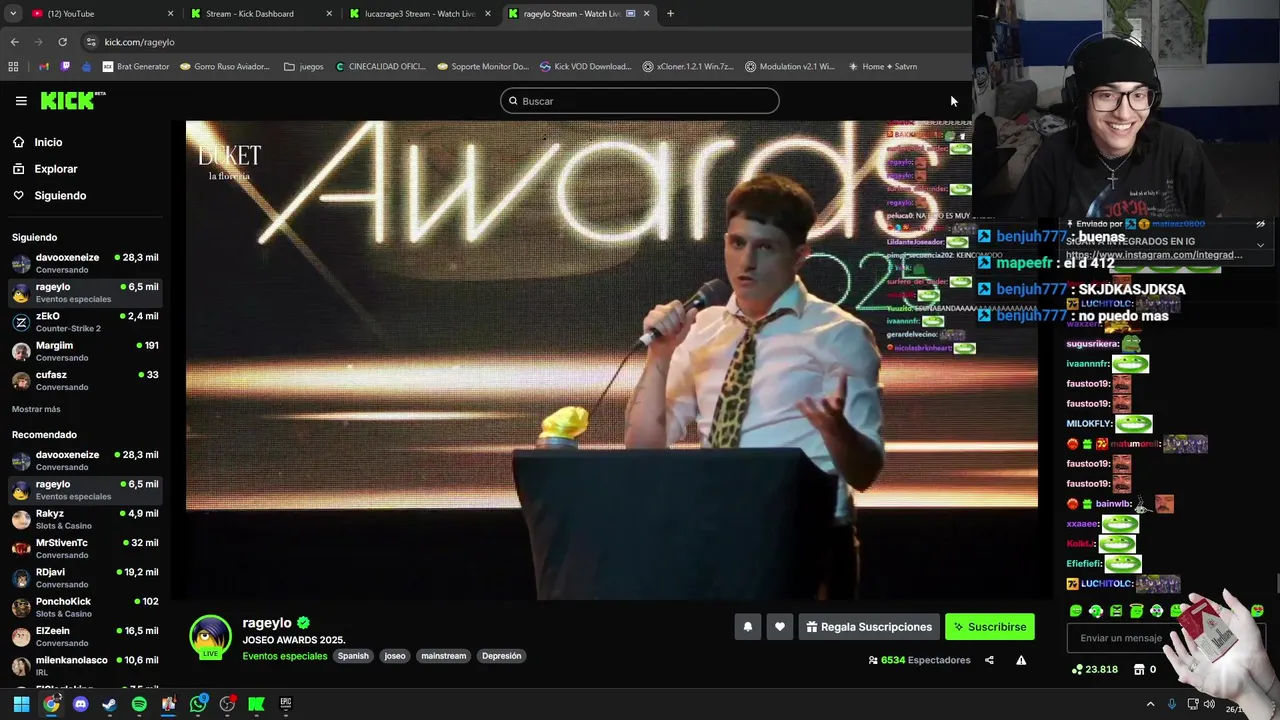Open MrStivenTc recommended channel

pos(85,548)
